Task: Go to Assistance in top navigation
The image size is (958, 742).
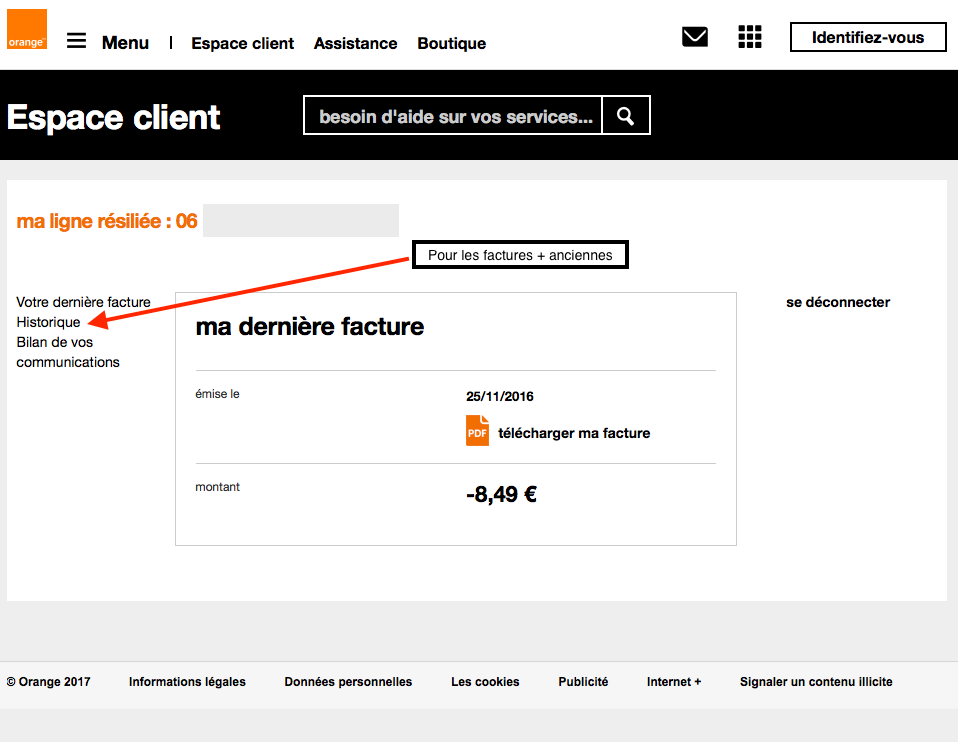Action: (x=355, y=43)
